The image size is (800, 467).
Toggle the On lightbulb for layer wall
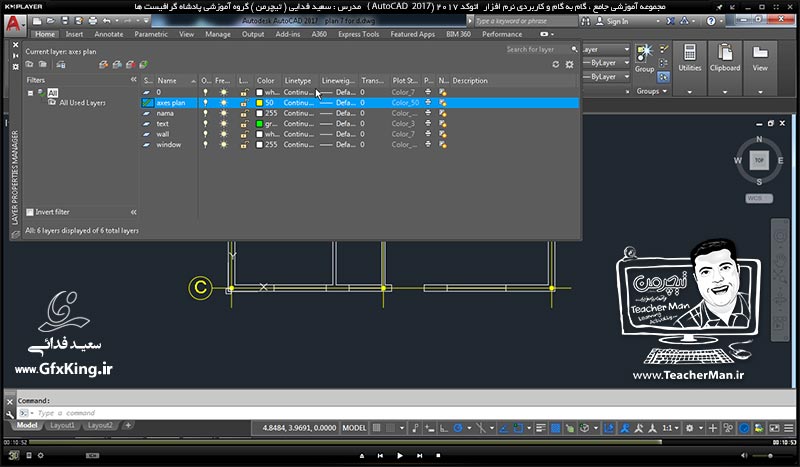[205, 134]
